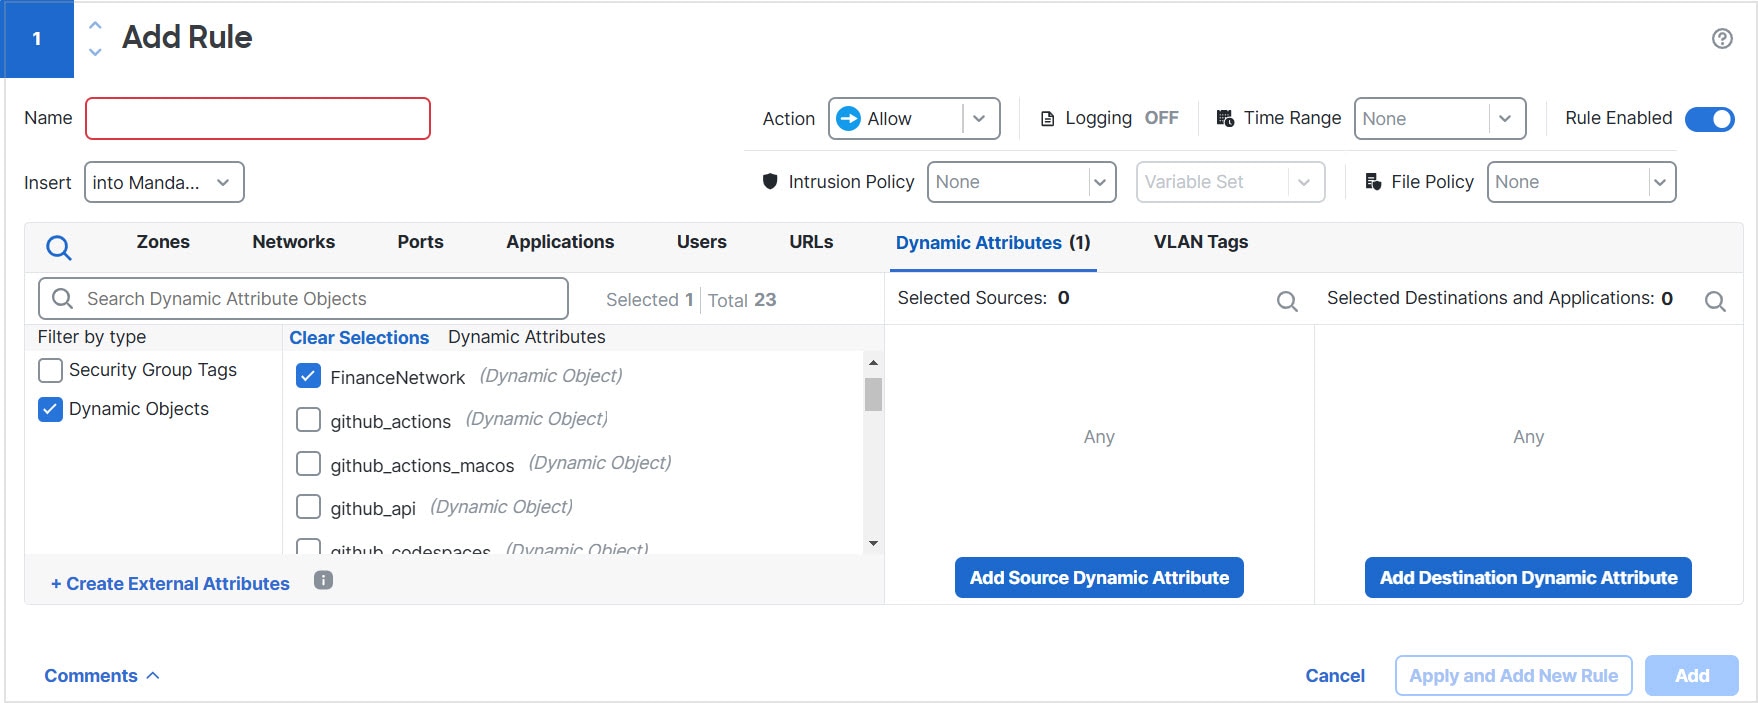
Task: Switch to the VLAN Tags tab
Action: pos(1200,242)
